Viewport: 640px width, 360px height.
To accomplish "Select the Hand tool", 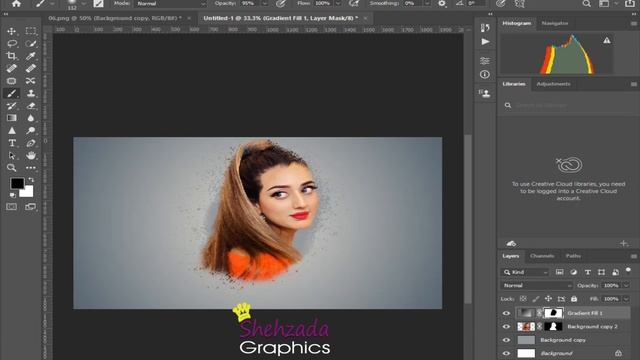I will (31, 156).
